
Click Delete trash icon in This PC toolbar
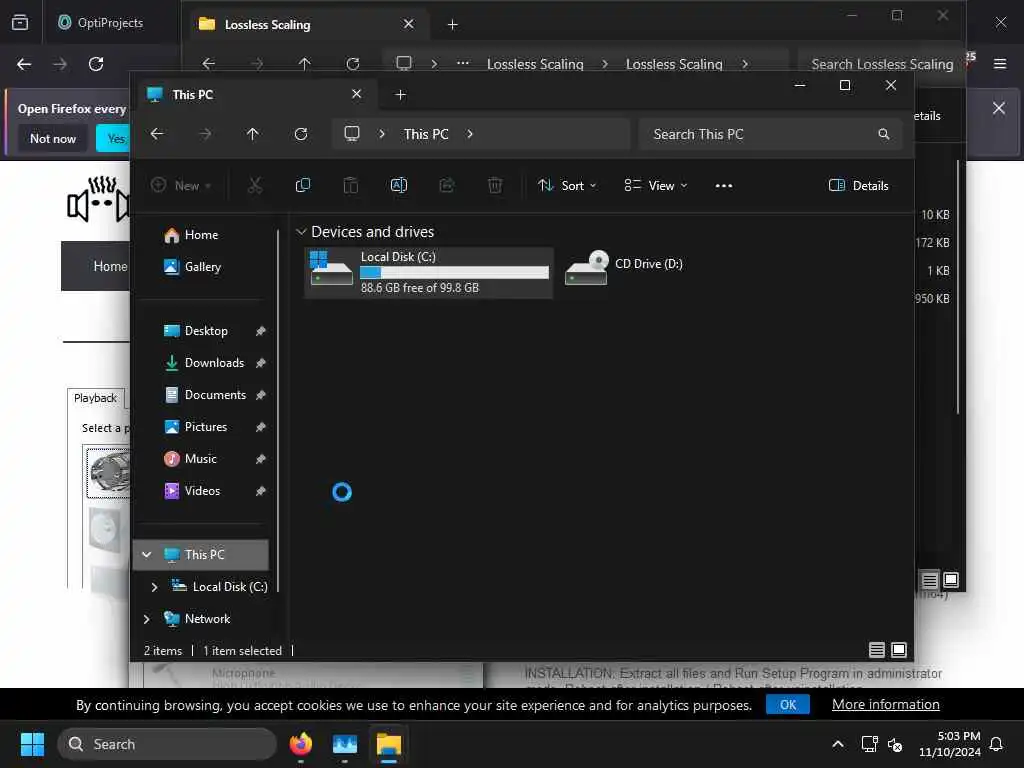point(495,185)
